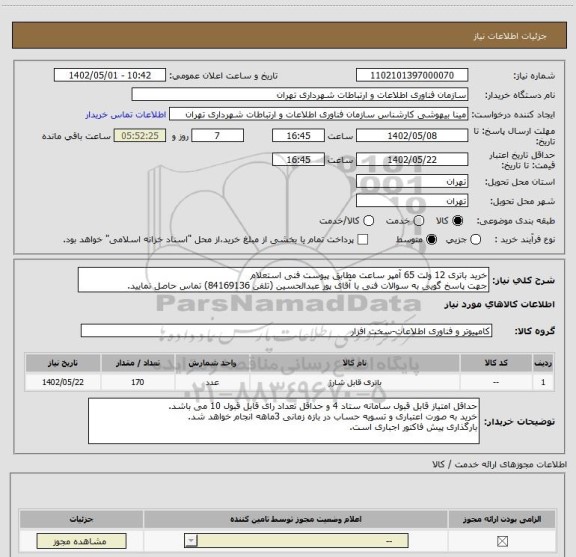Click the quantity cell showing 170
This screenshot has height=557, width=576.
[x=138, y=382]
